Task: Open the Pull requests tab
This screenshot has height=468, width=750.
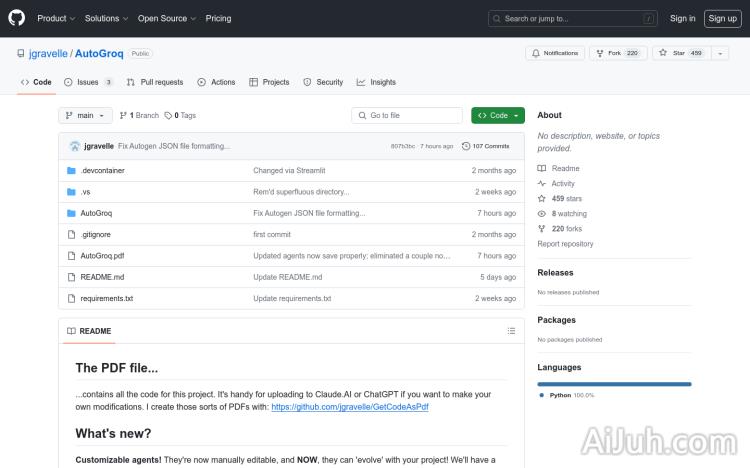Action: pyautogui.click(x=155, y=82)
